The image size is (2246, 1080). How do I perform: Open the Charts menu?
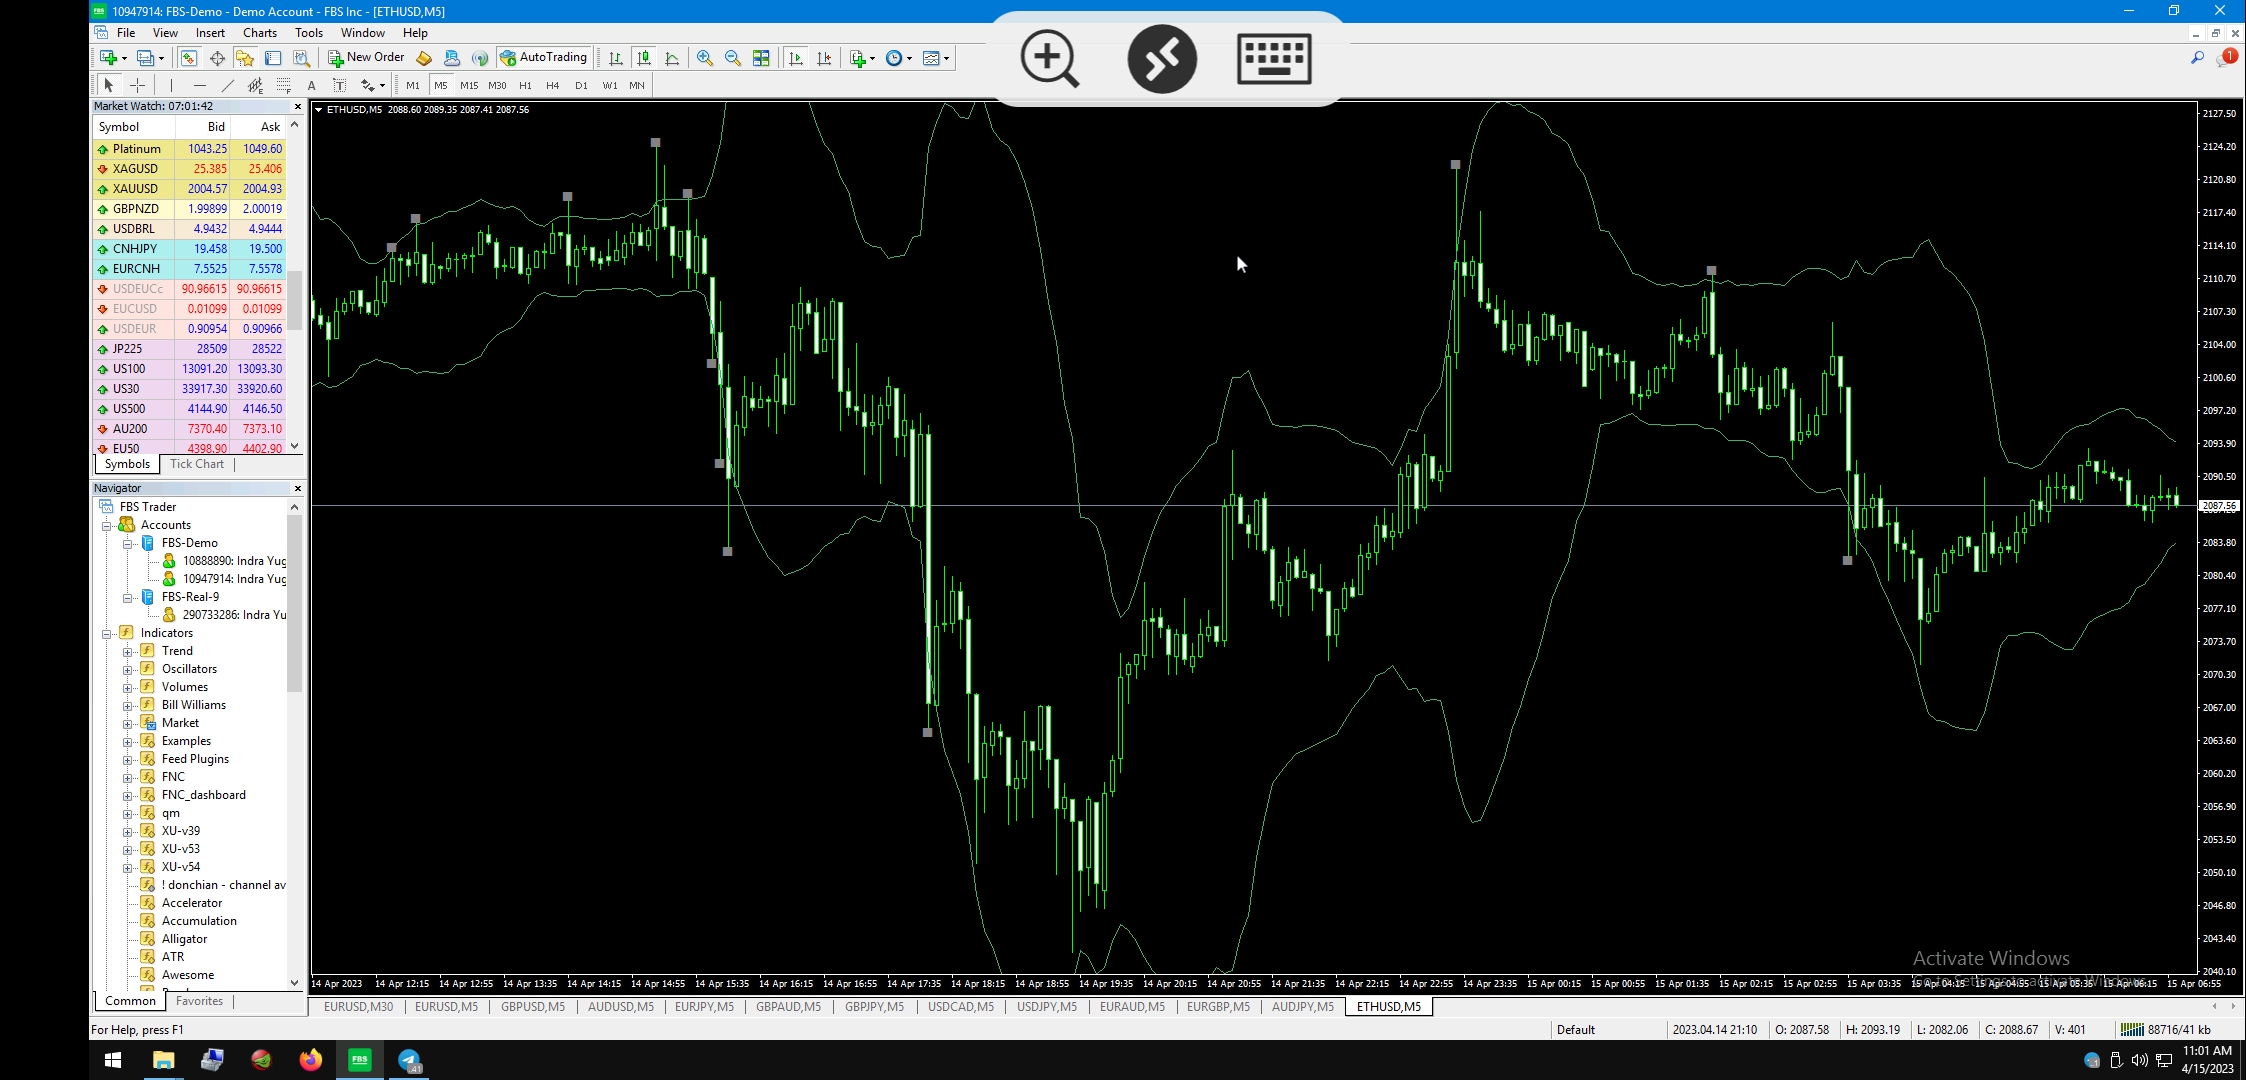point(259,33)
